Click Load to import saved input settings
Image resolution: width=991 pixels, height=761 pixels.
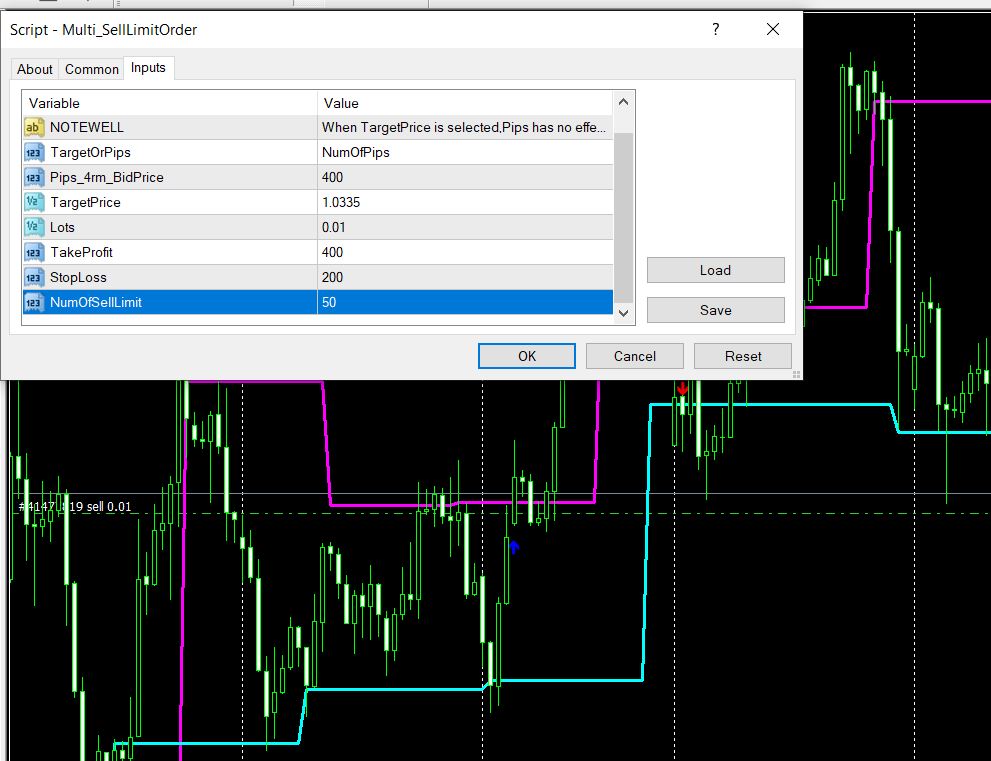point(715,270)
